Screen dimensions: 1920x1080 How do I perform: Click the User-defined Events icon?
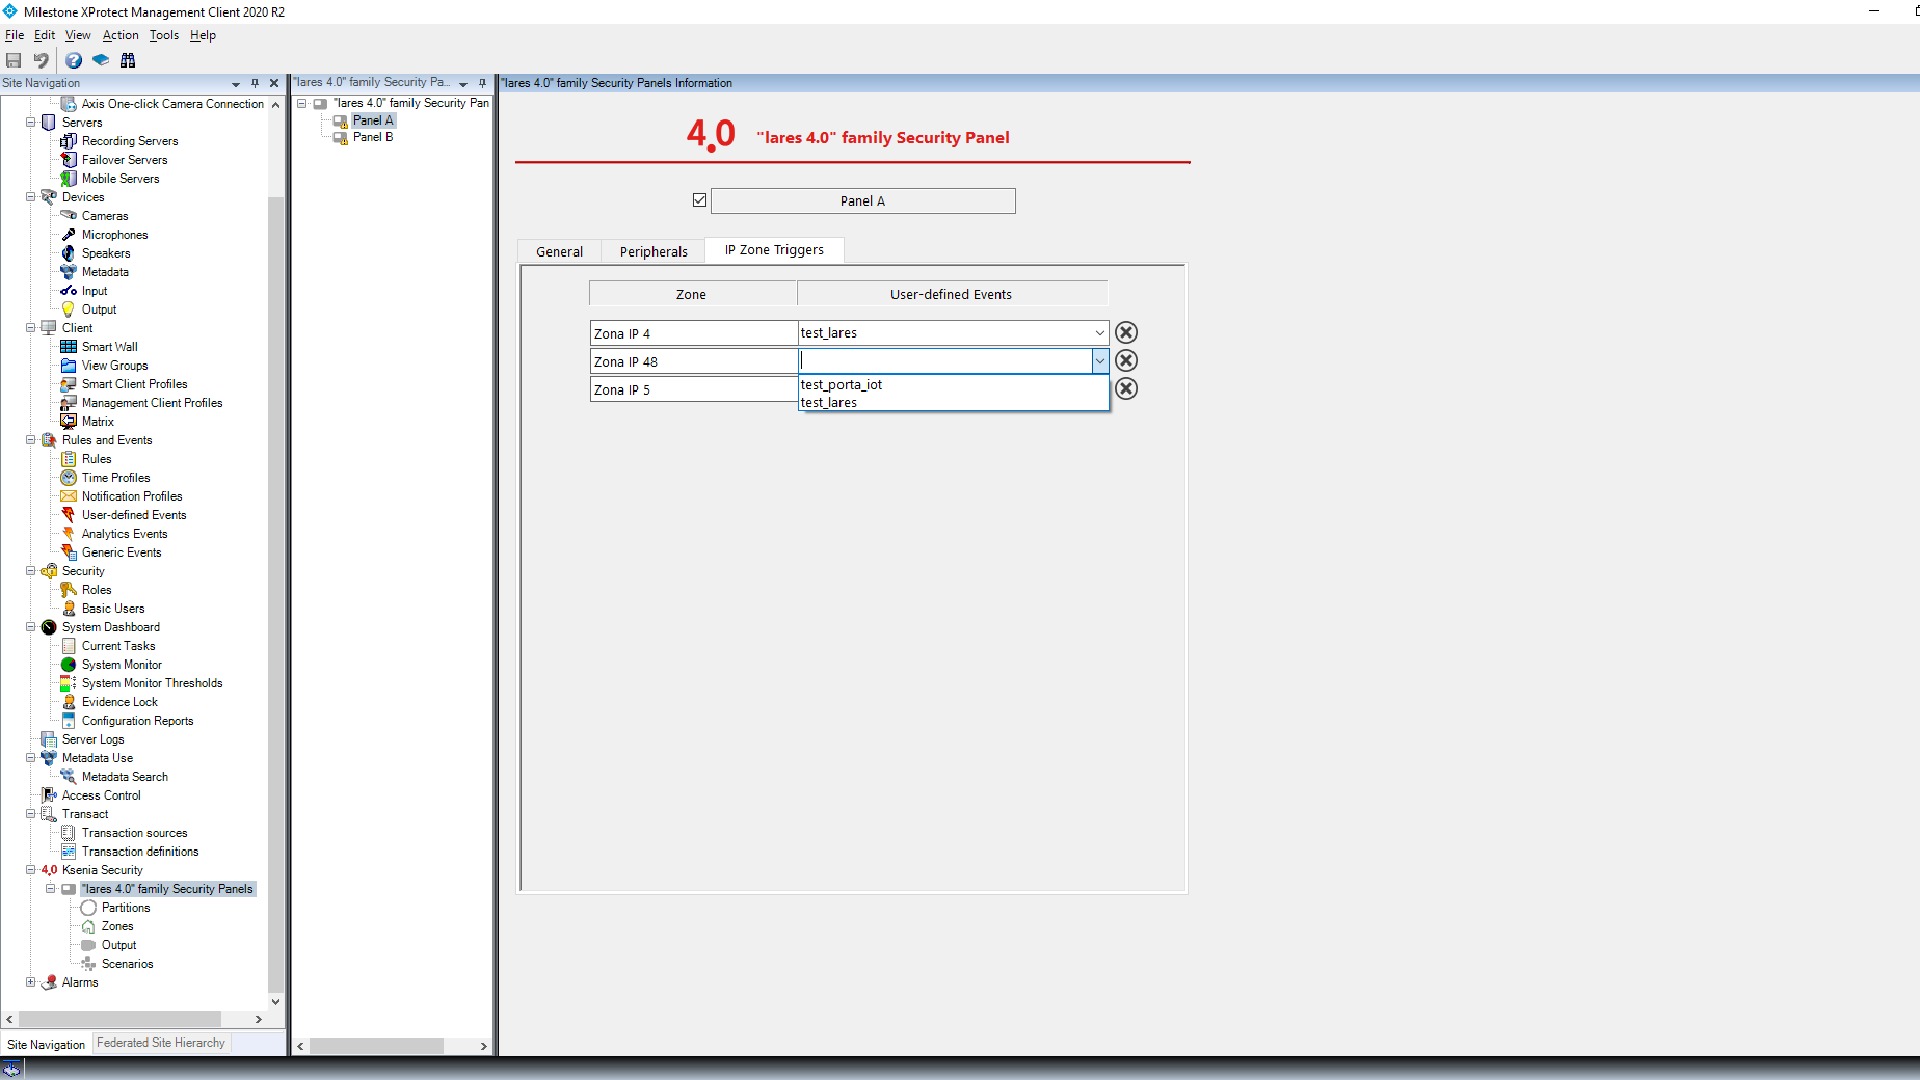pyautogui.click(x=68, y=515)
